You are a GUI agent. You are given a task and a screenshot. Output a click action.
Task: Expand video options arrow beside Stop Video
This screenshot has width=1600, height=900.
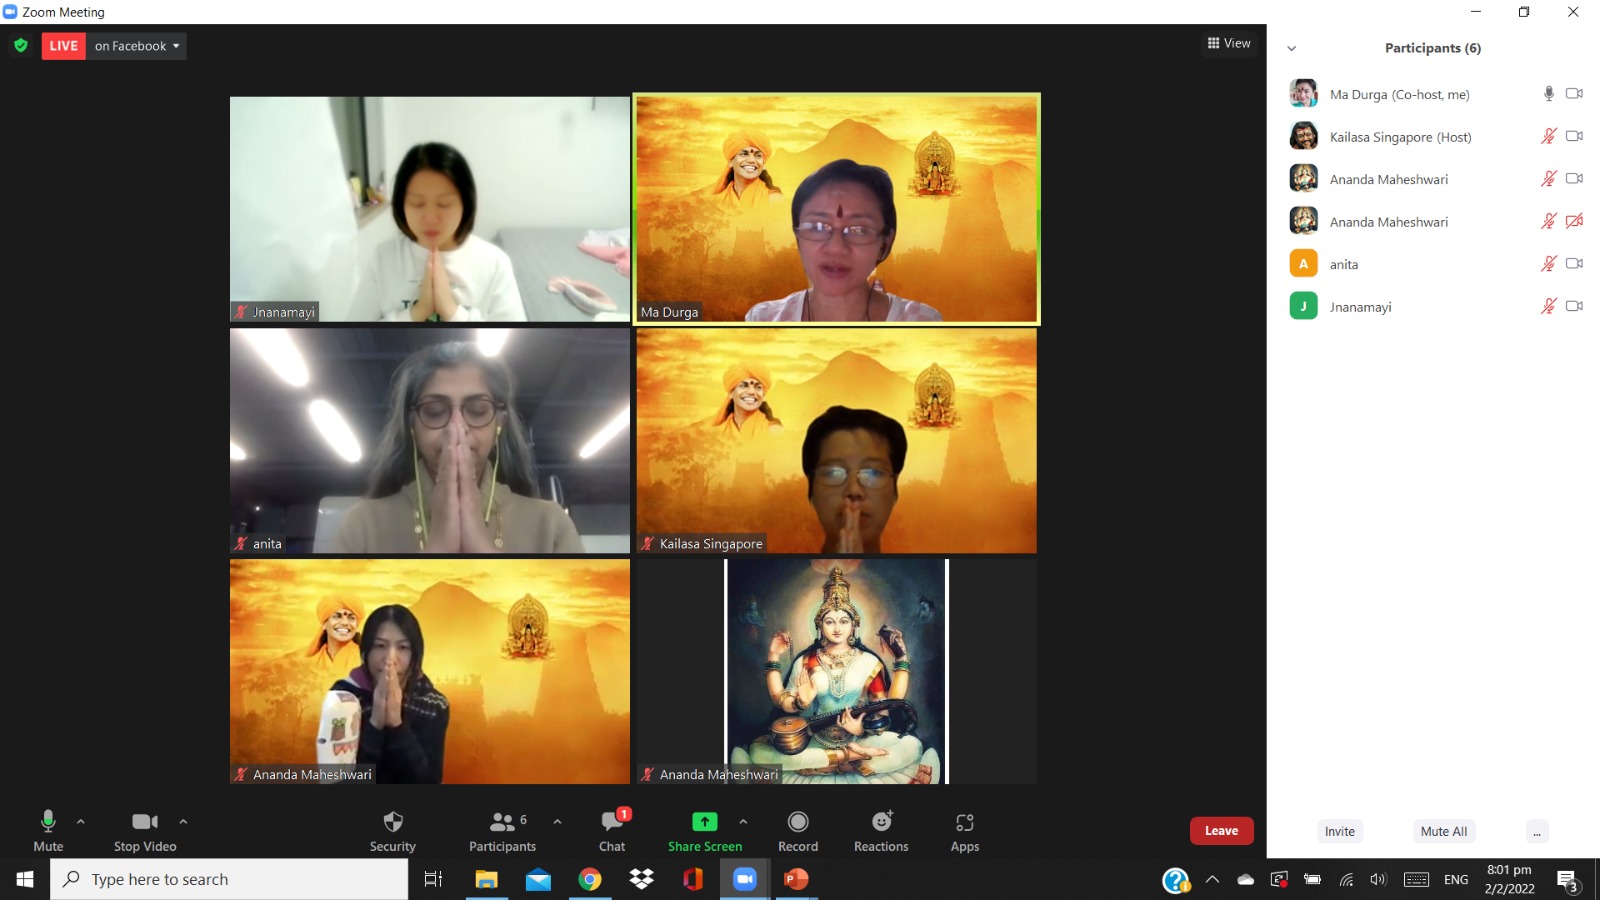coord(183,822)
